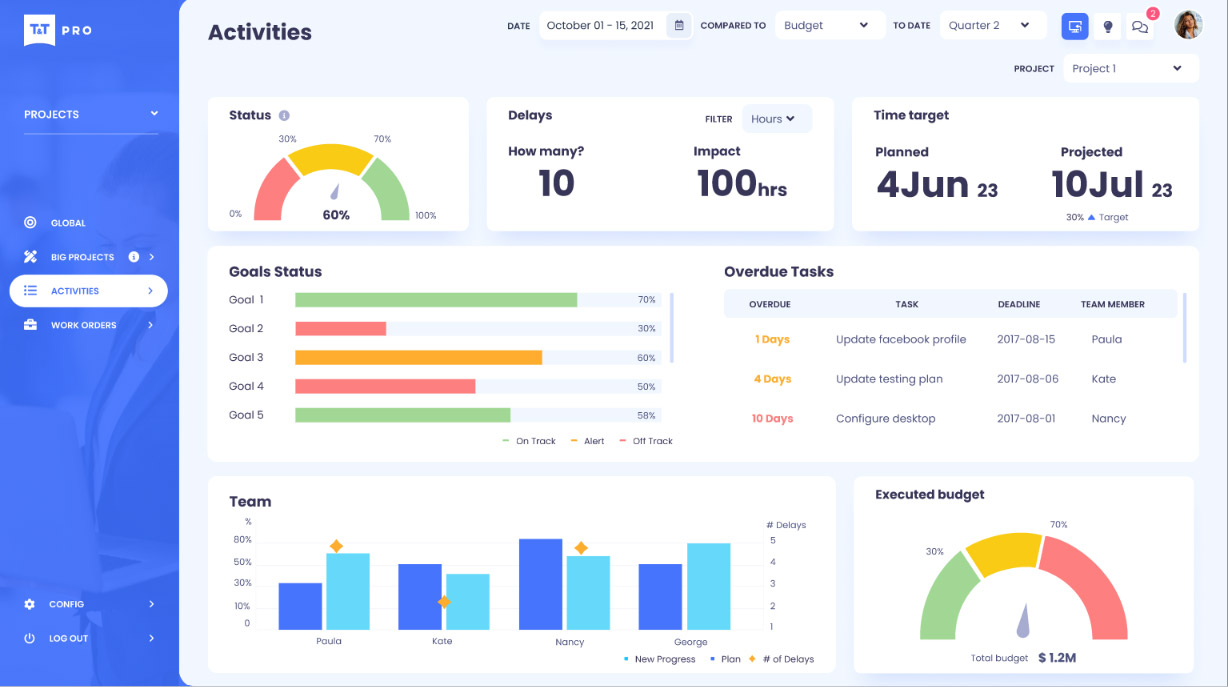Viewport: 1228px width, 687px height.
Task: Open Work Orders menu item
Action: (88, 325)
